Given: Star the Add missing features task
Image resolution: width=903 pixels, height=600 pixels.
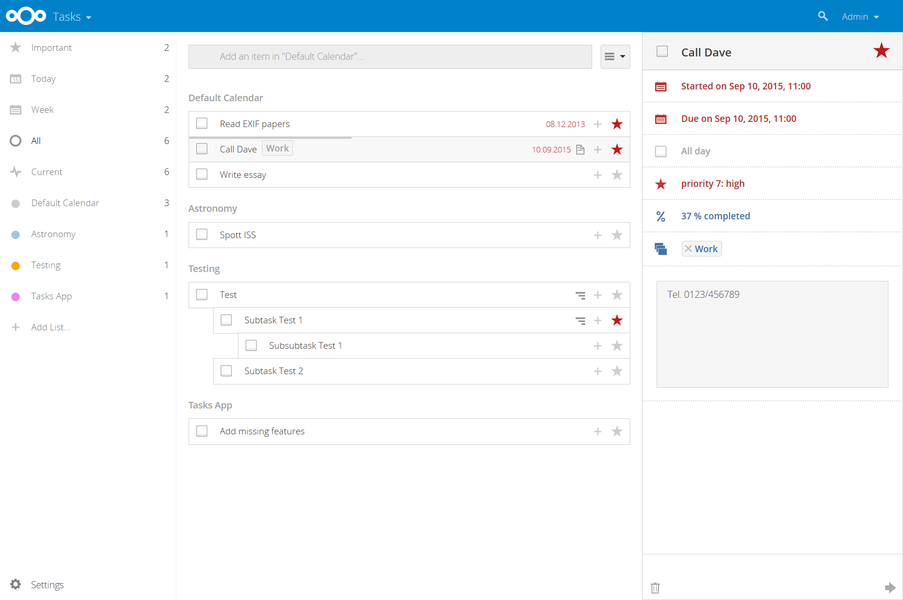Looking at the screenshot, I should pyautogui.click(x=617, y=431).
